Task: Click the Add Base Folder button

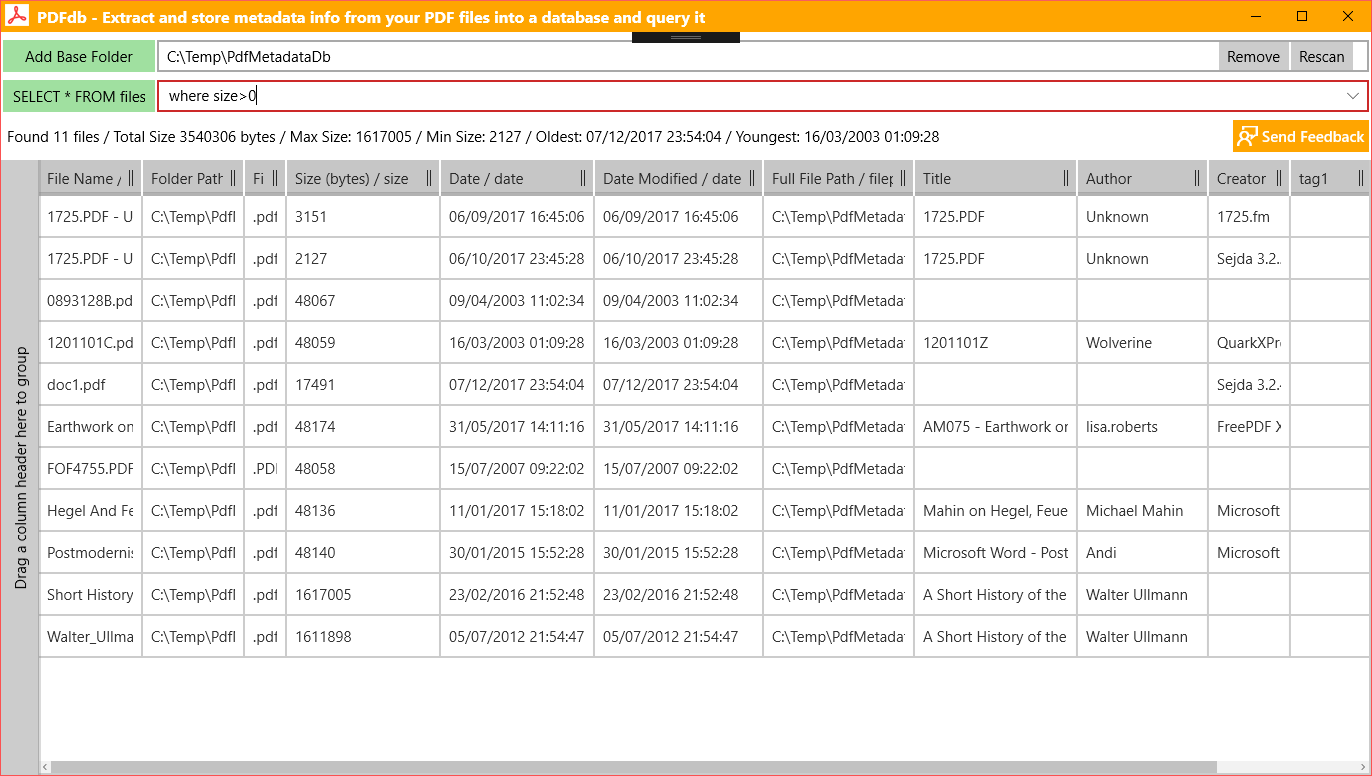Action: 79,57
